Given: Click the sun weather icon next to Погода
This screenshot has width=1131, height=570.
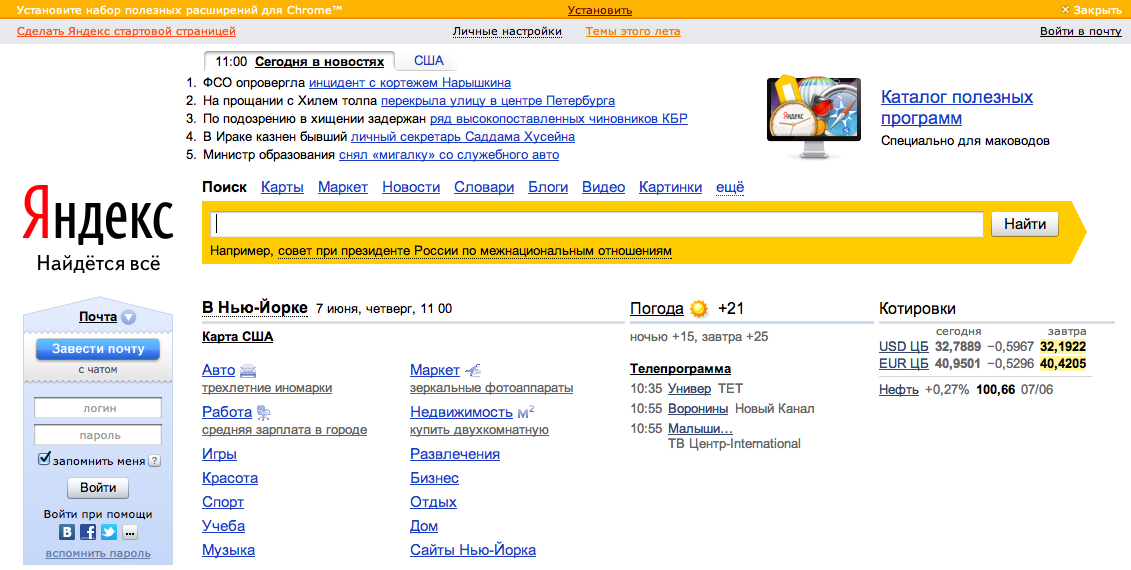Looking at the screenshot, I should click(x=698, y=309).
